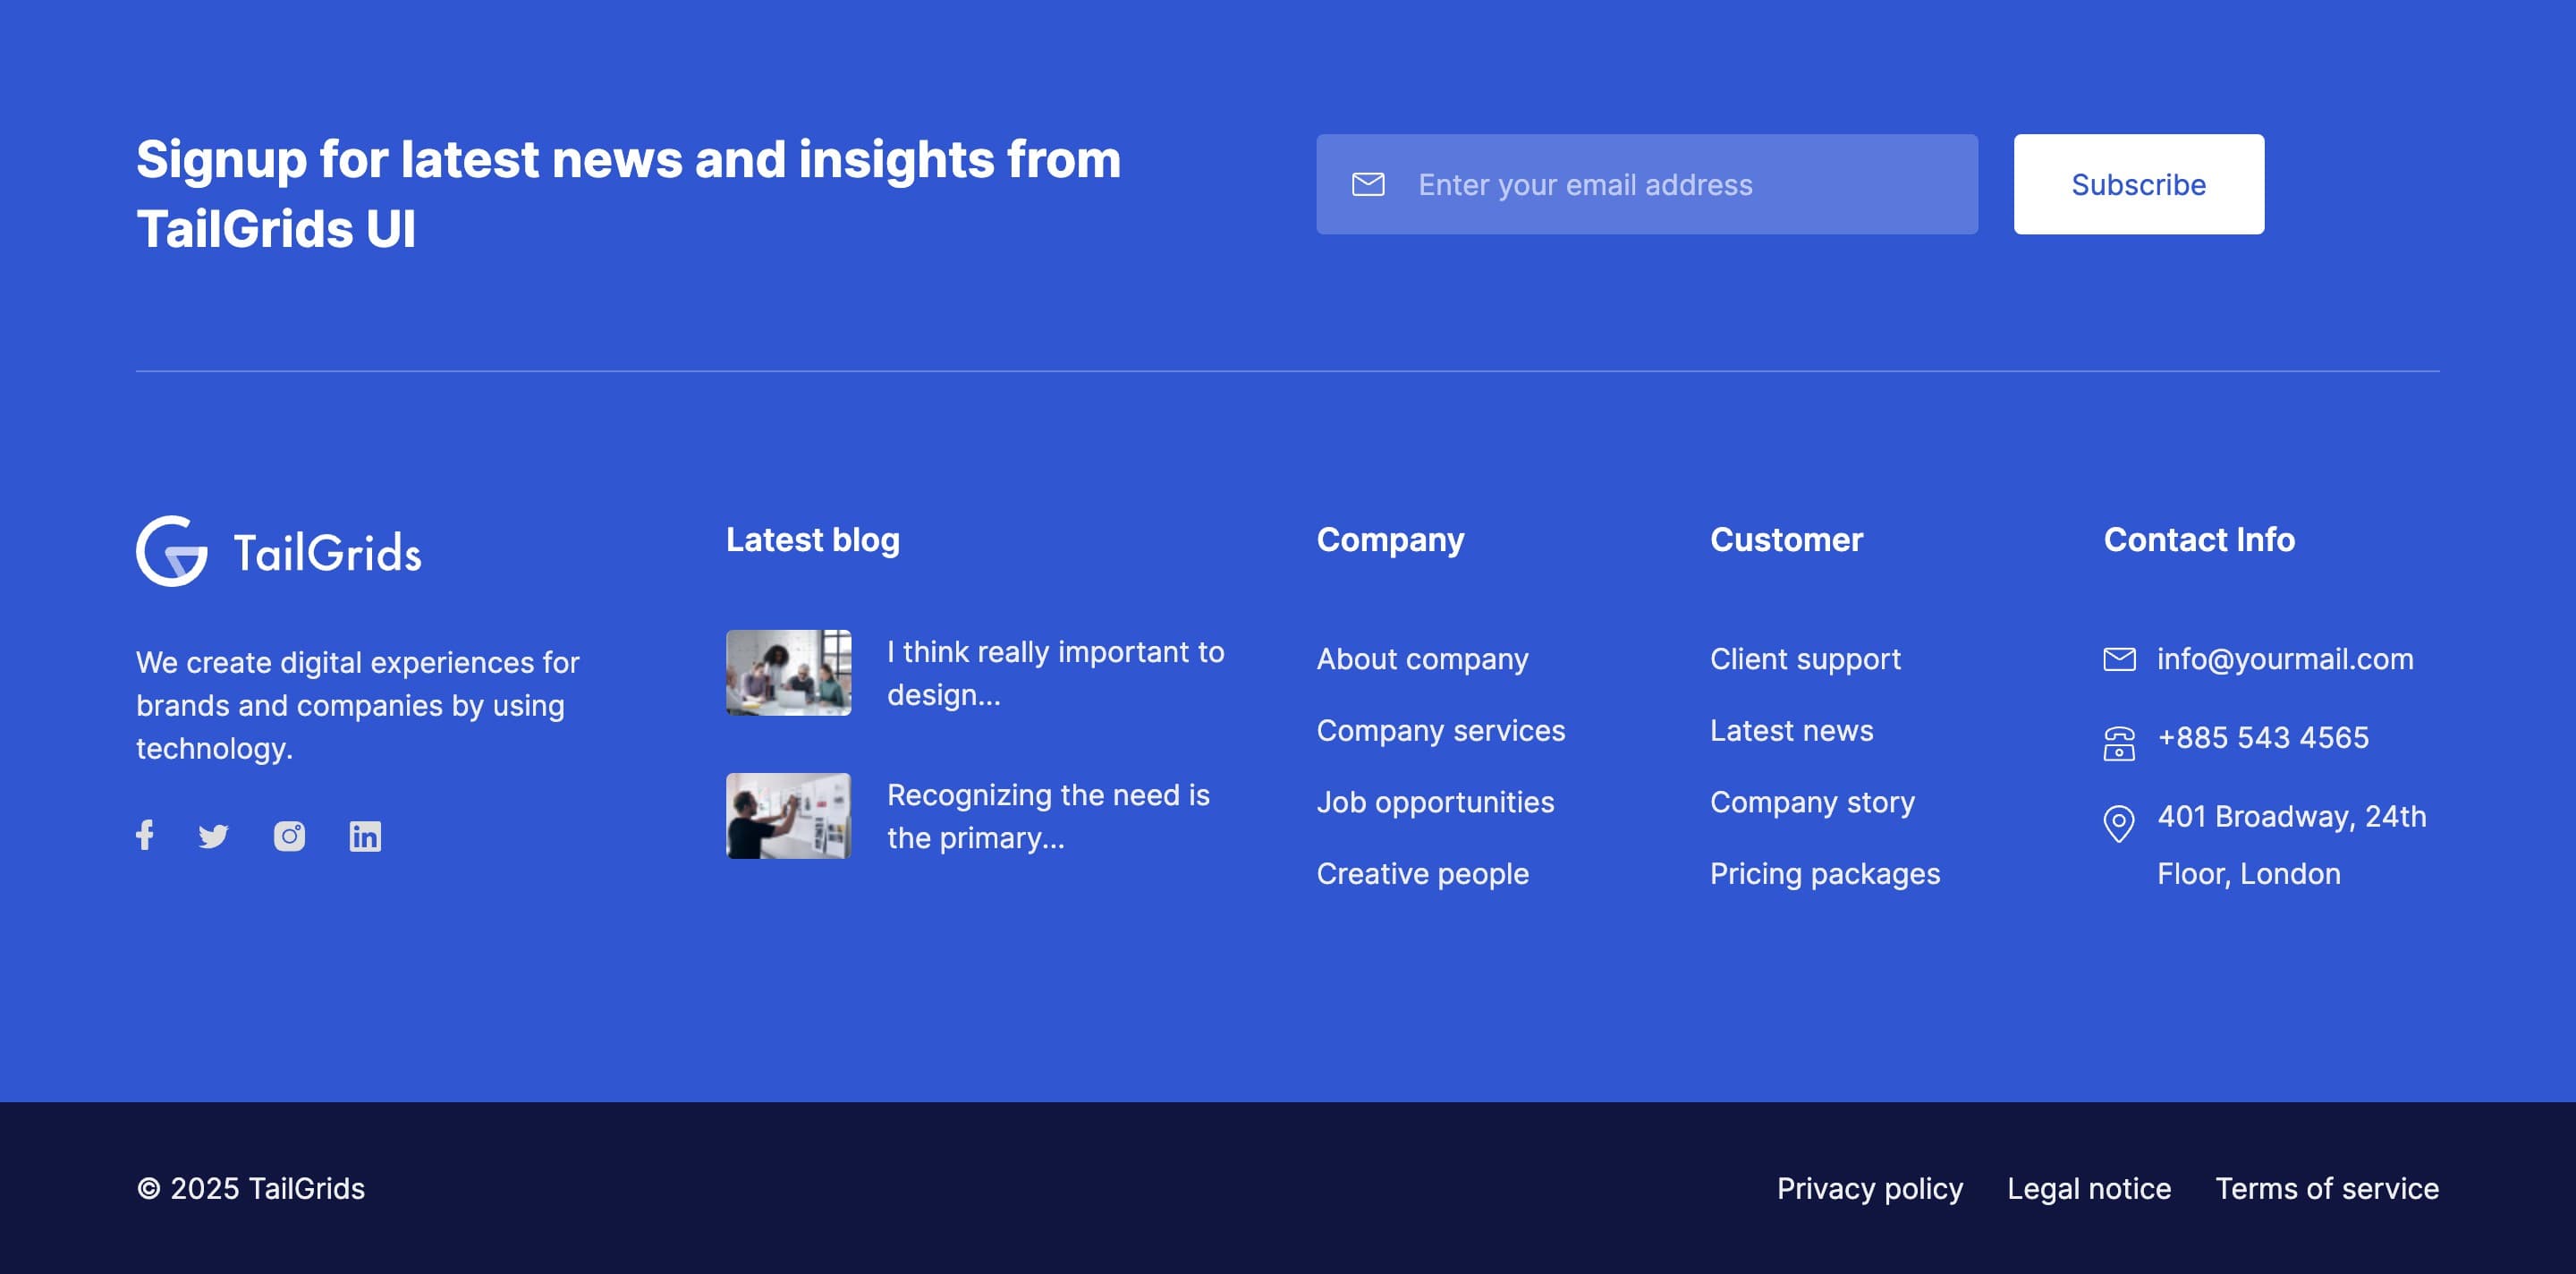
Task: Click the email envelope icon in input field
Action: (x=1368, y=184)
